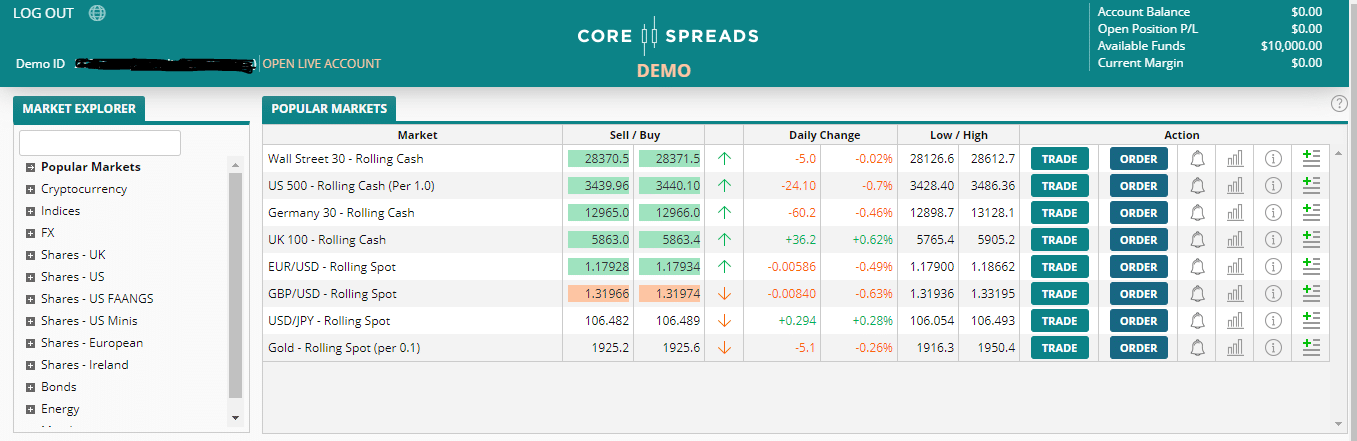Viewport: 1357px width, 441px height.
Task: Expand the Shares - US category
Action: [x=31, y=277]
